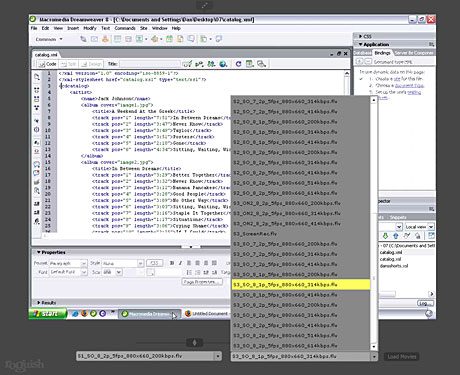
Task: Click the Get files green arrow
Action: click(385, 236)
